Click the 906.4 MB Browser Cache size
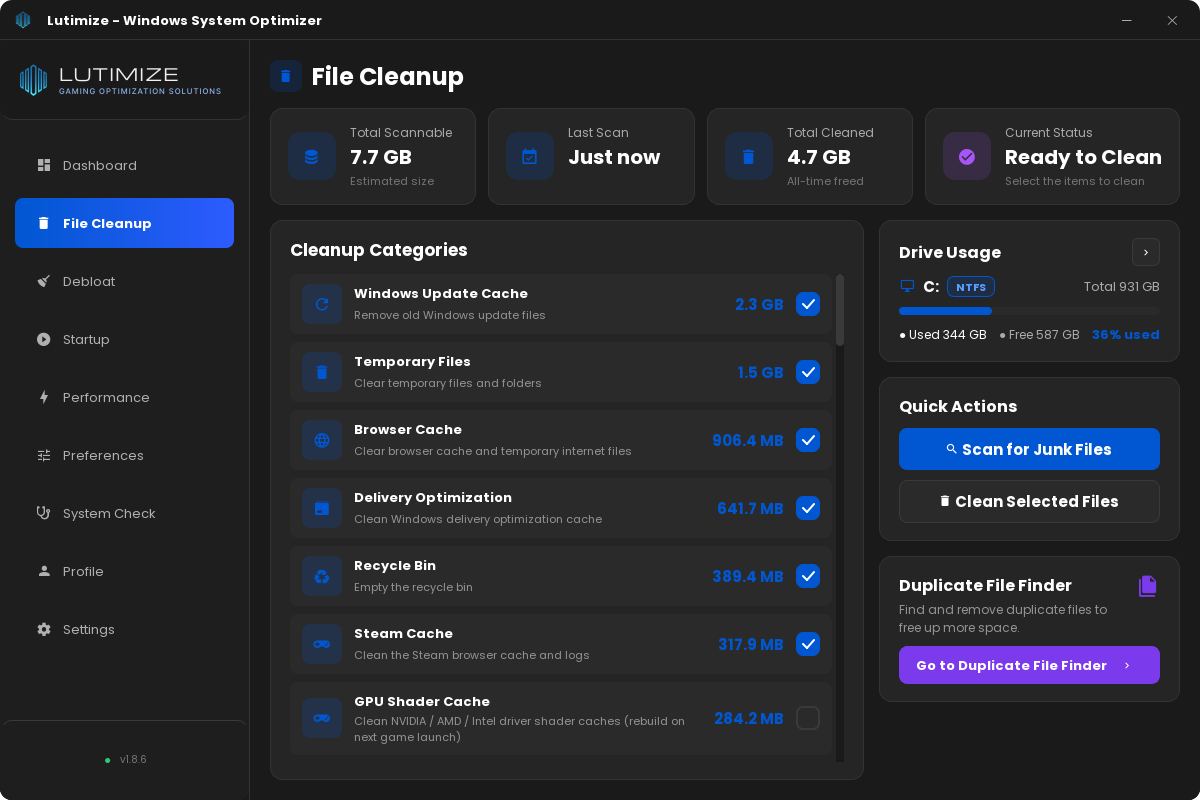 (x=748, y=440)
